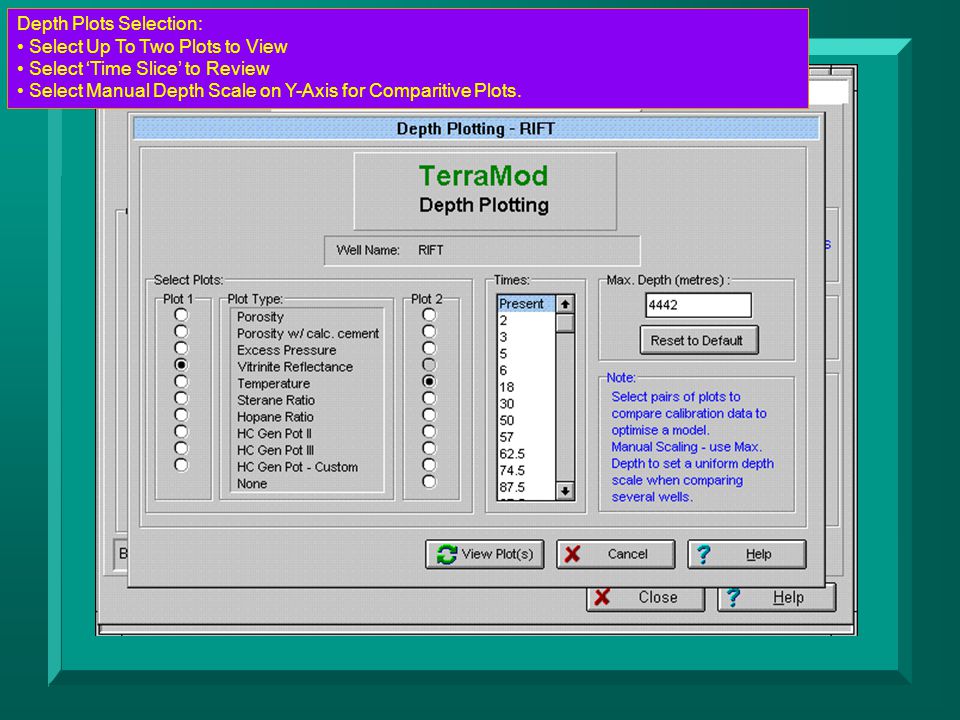This screenshot has height=720, width=960.
Task: Select Vitrinite Reflectance radio in Plot 1 column
Action: (x=181, y=365)
